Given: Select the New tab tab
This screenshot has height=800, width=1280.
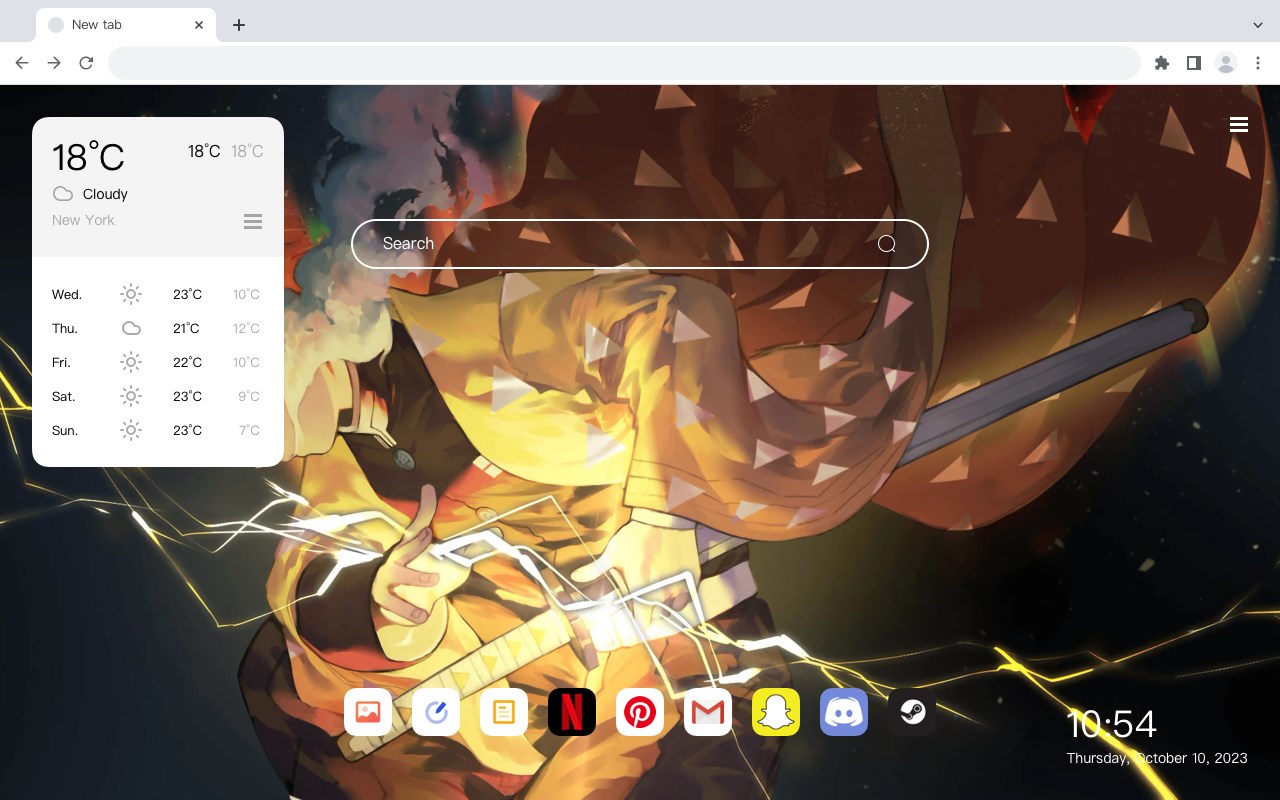Looking at the screenshot, I should coord(126,25).
